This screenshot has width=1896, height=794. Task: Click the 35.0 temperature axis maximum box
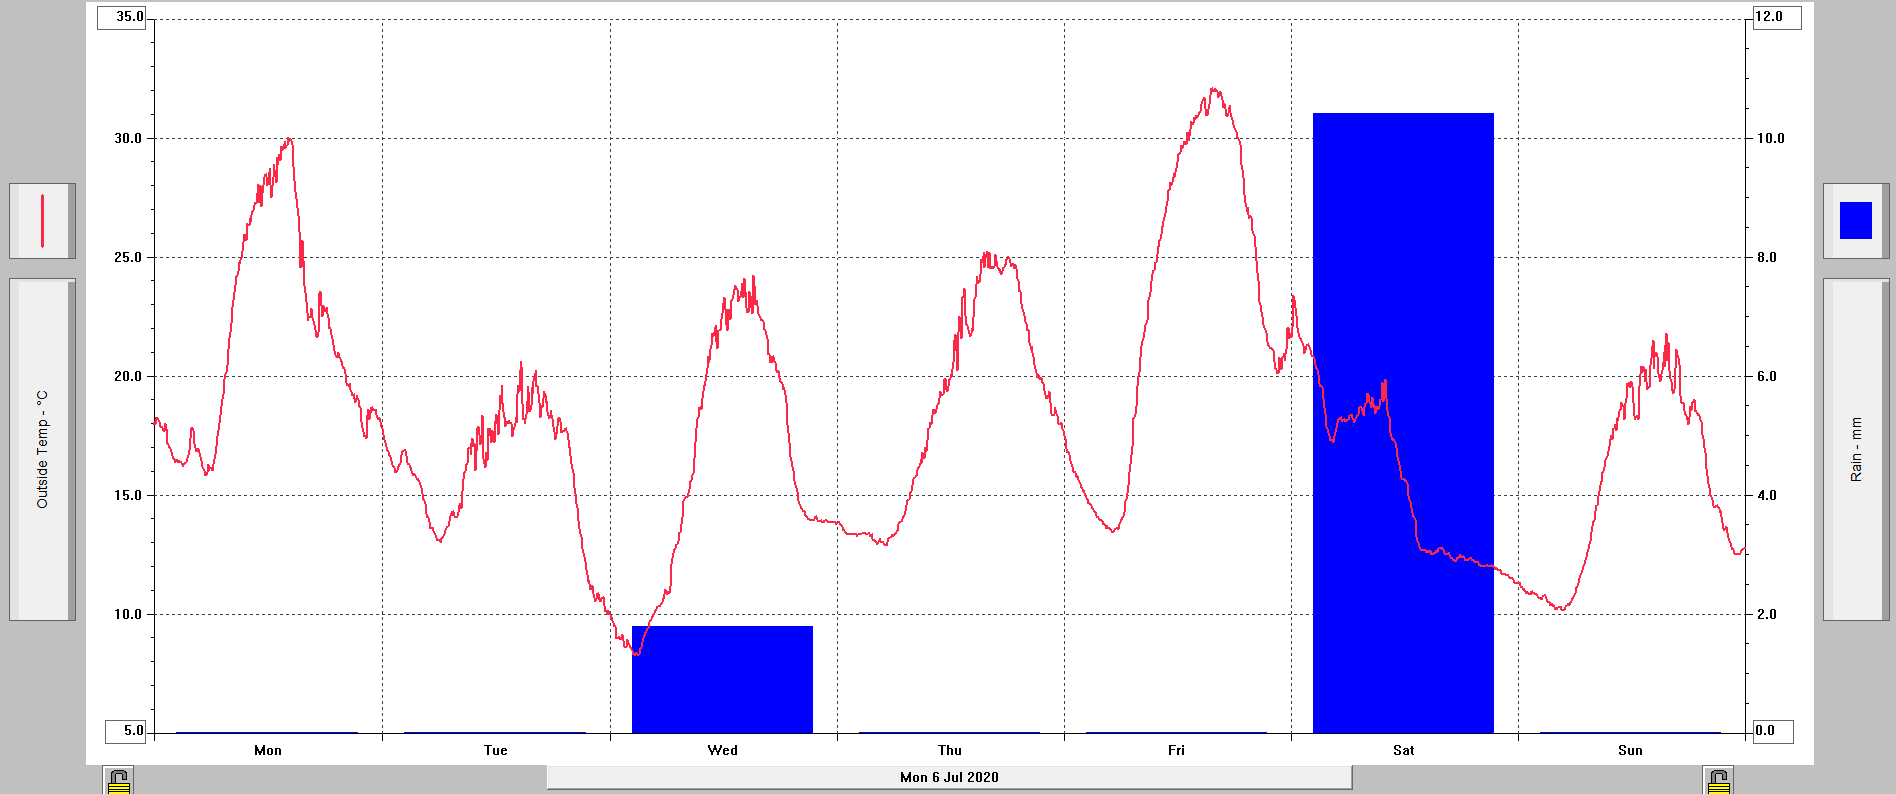(122, 17)
